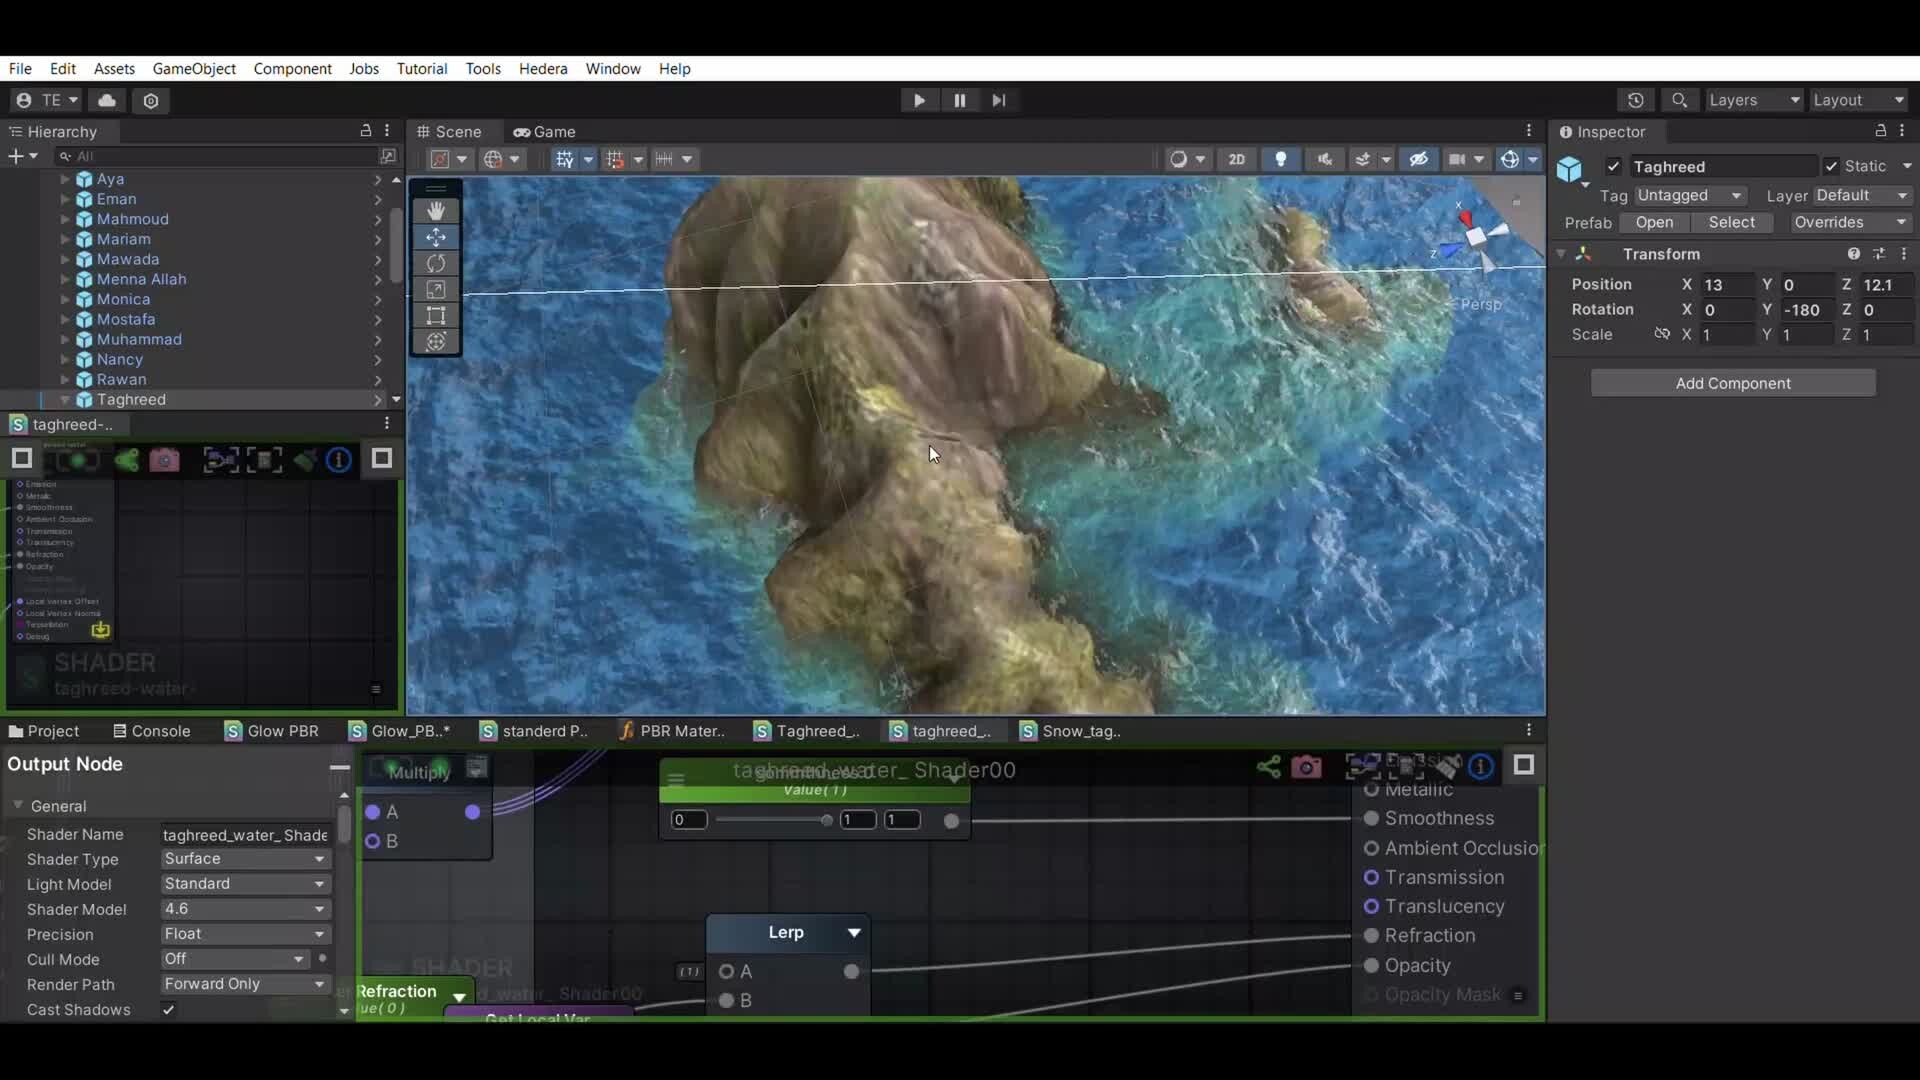
Task: Toggle Scene 2D view mode
Action: (x=1237, y=159)
